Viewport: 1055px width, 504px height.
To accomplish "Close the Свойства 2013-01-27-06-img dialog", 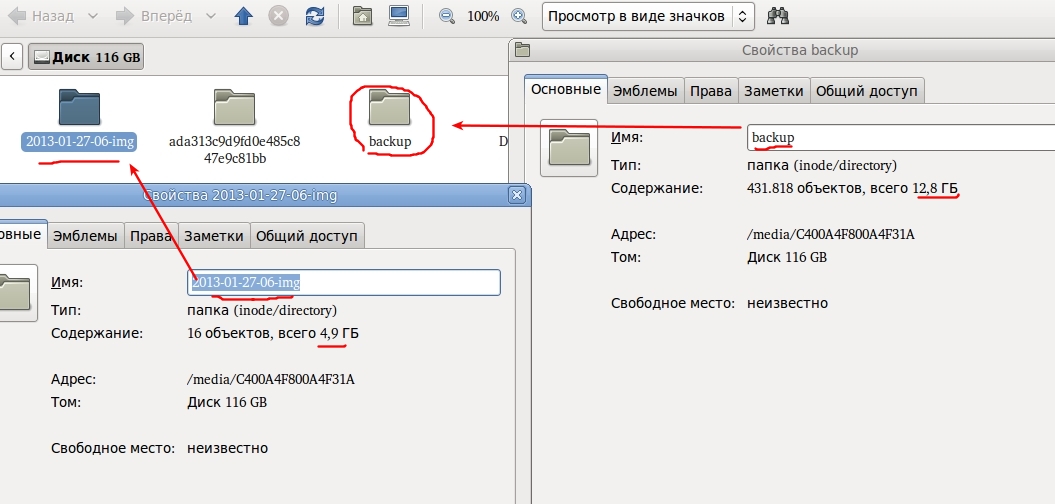I will (x=517, y=195).
